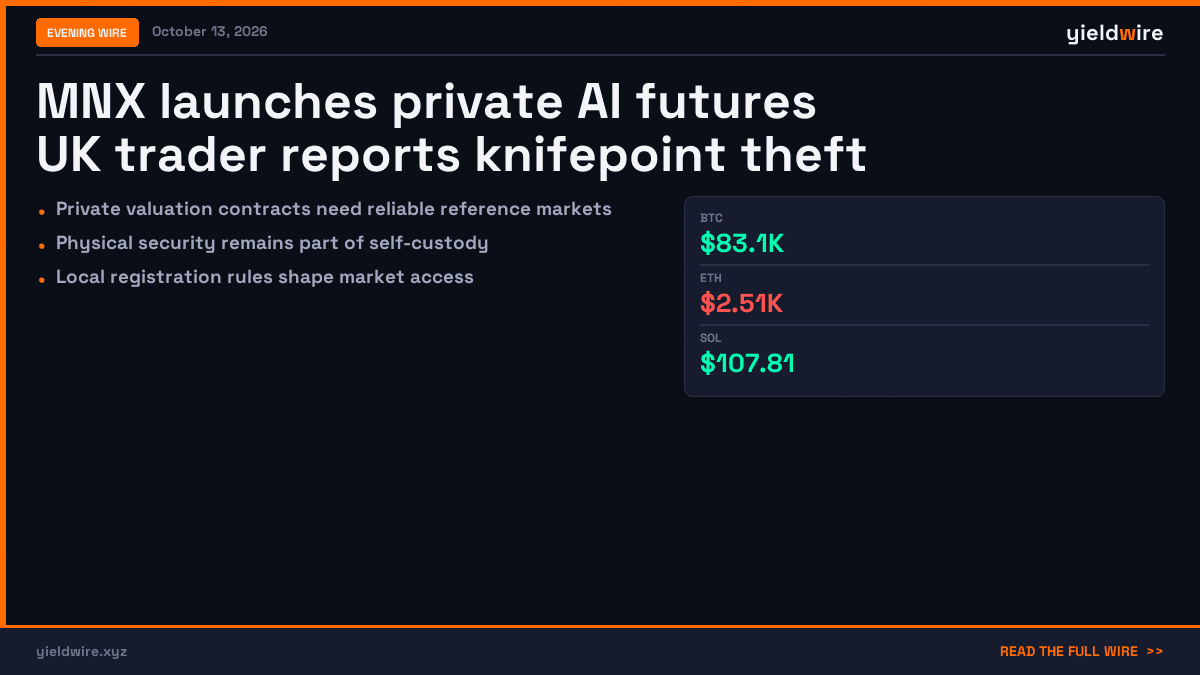Image resolution: width=1200 pixels, height=675 pixels.
Task: Click the $83.1K Bitcoin price
Action: (742, 243)
